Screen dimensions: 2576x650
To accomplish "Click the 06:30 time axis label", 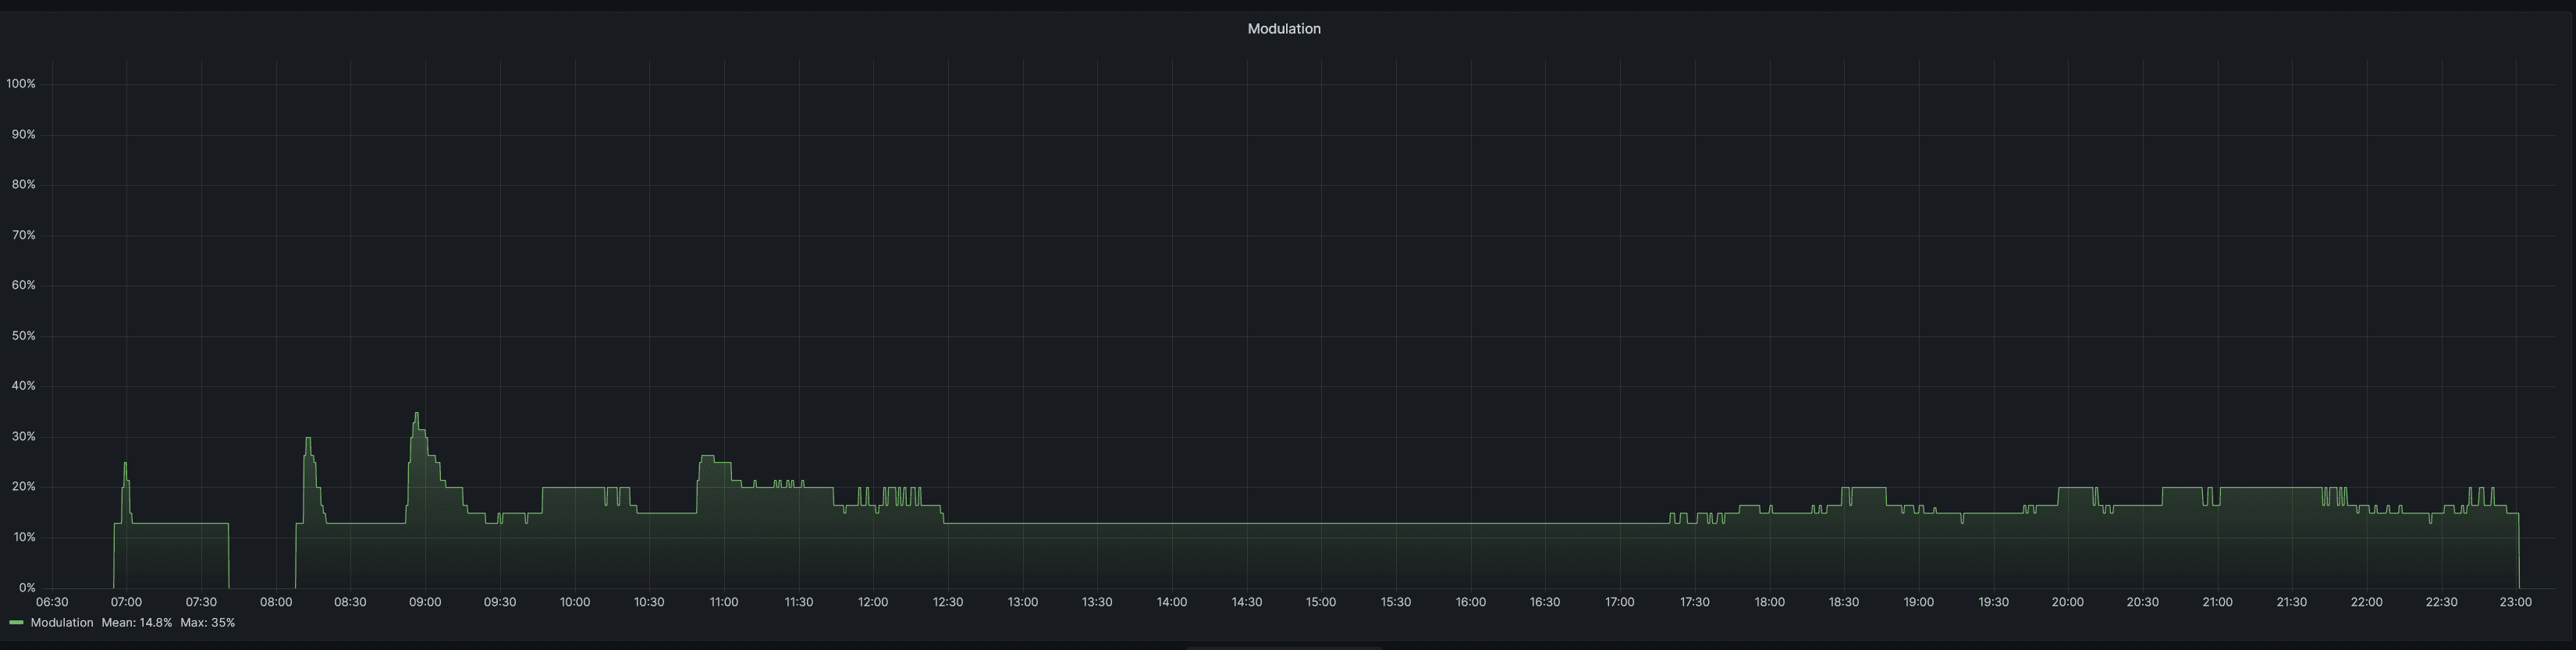I will coord(52,602).
